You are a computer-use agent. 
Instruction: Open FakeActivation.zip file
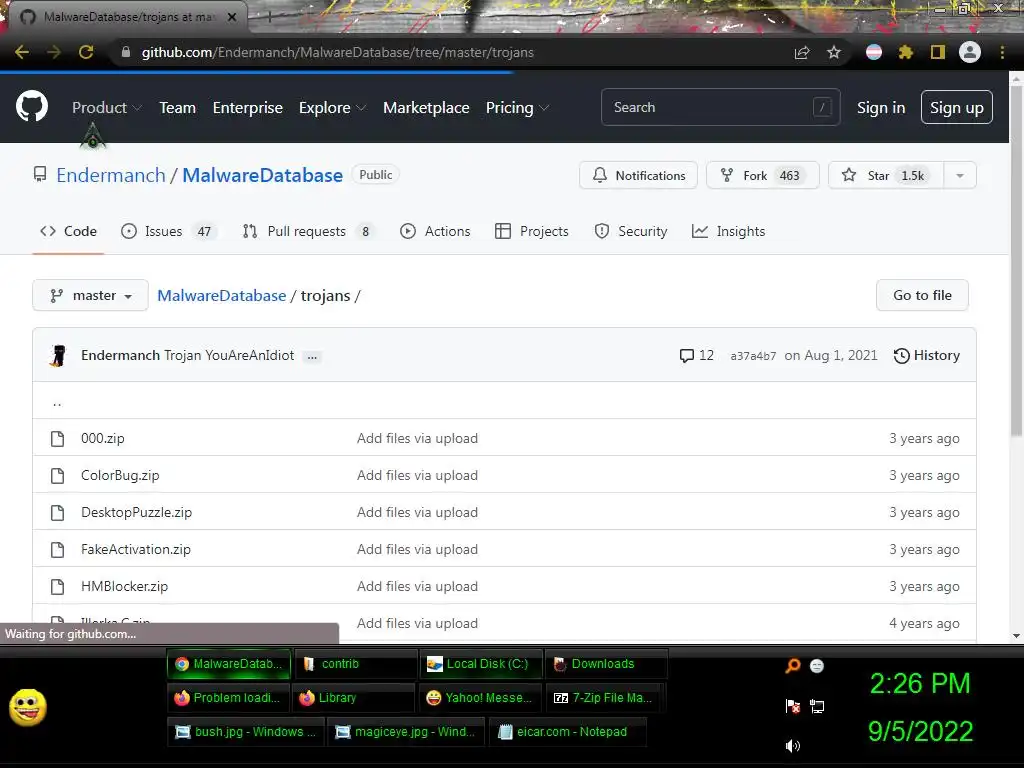[x=136, y=549]
